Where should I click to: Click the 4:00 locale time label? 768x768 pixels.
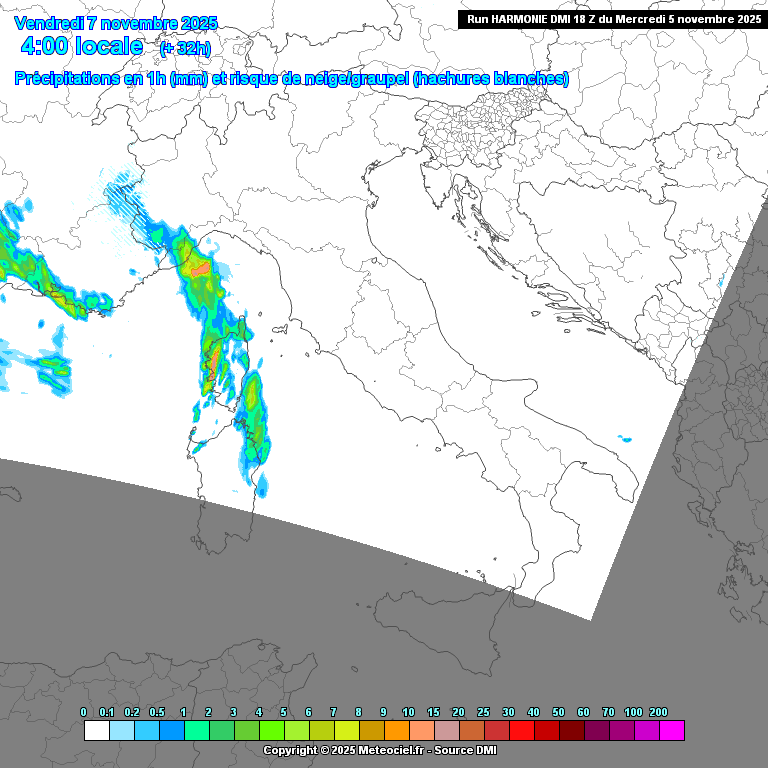(81, 47)
